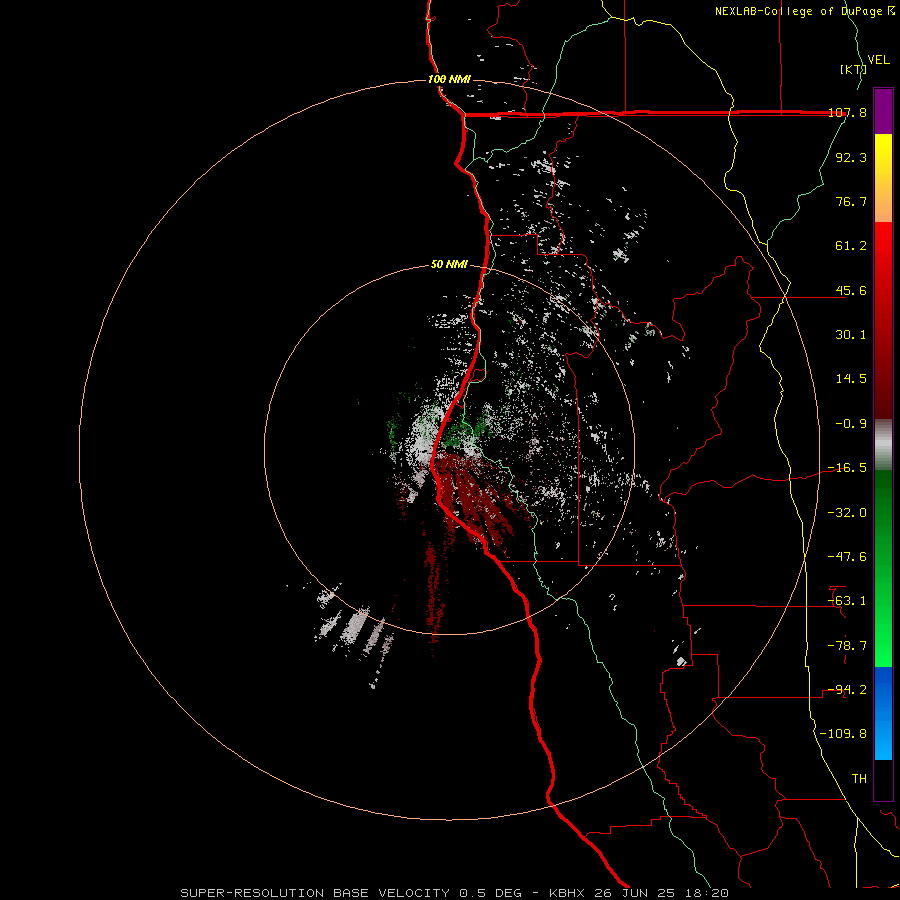
Task: Select the -94.2 velocity scale value
Action: [x=848, y=690]
